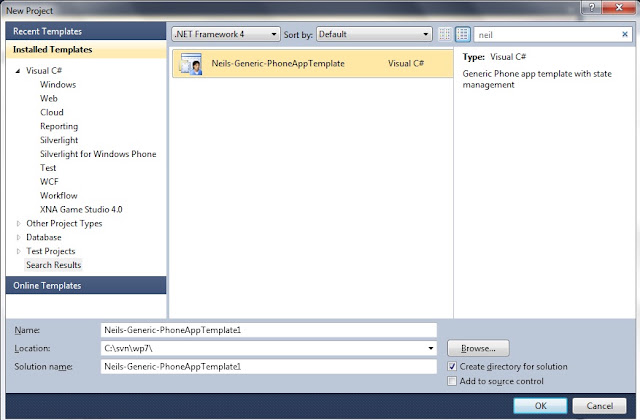The width and height of the screenshot is (640, 420).
Task: Select the Cloud category
Action: pos(52,112)
